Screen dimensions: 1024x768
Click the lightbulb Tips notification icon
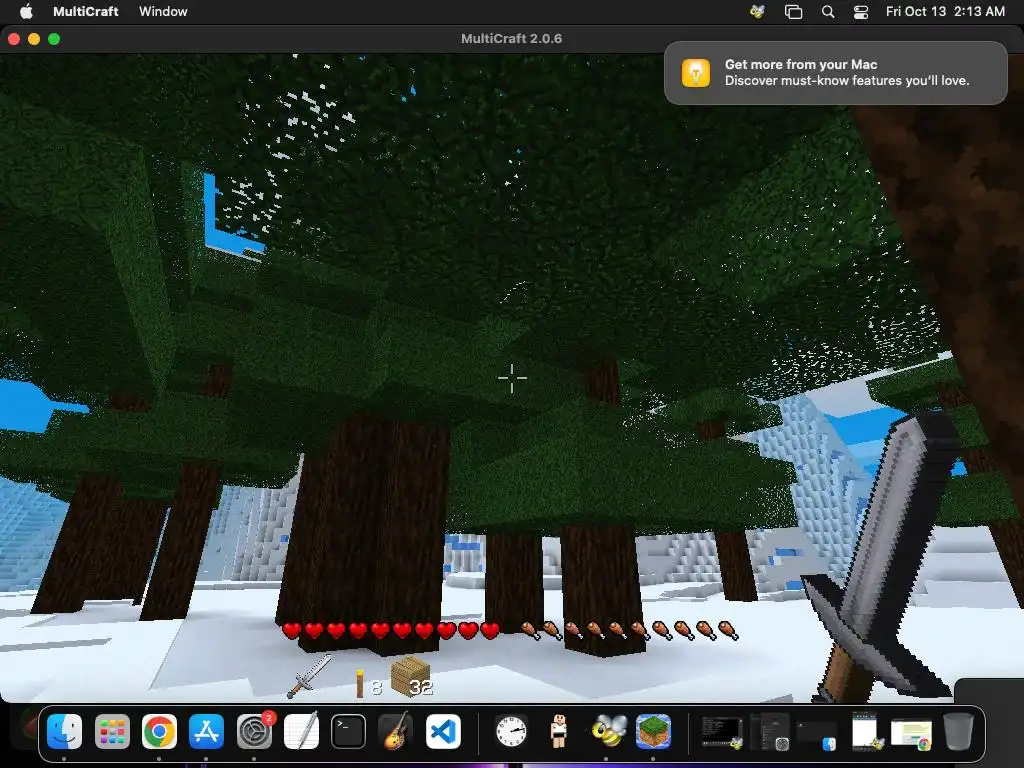point(696,72)
